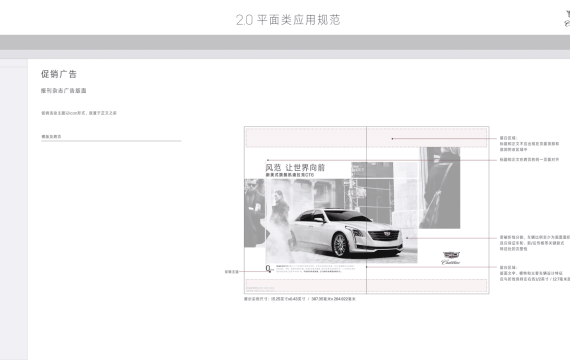Click the Cadillac crest logo inside the ad layout
The image size is (570, 360).
pyautogui.click(x=451, y=257)
